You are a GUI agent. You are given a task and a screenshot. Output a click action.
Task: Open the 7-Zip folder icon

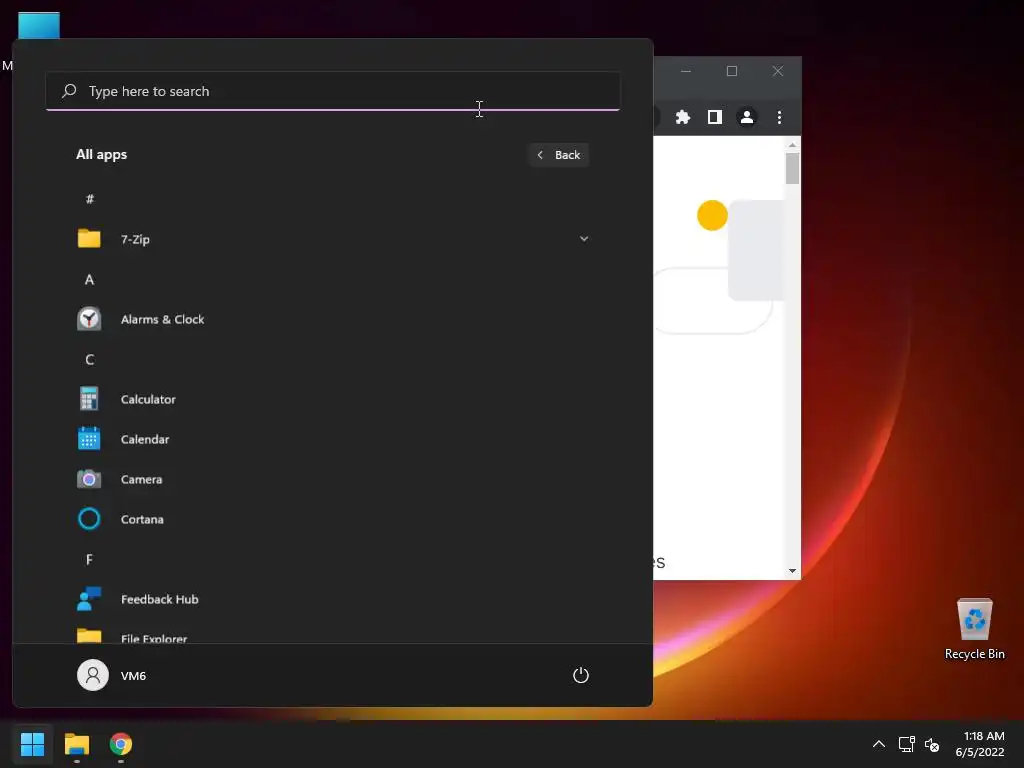point(89,239)
